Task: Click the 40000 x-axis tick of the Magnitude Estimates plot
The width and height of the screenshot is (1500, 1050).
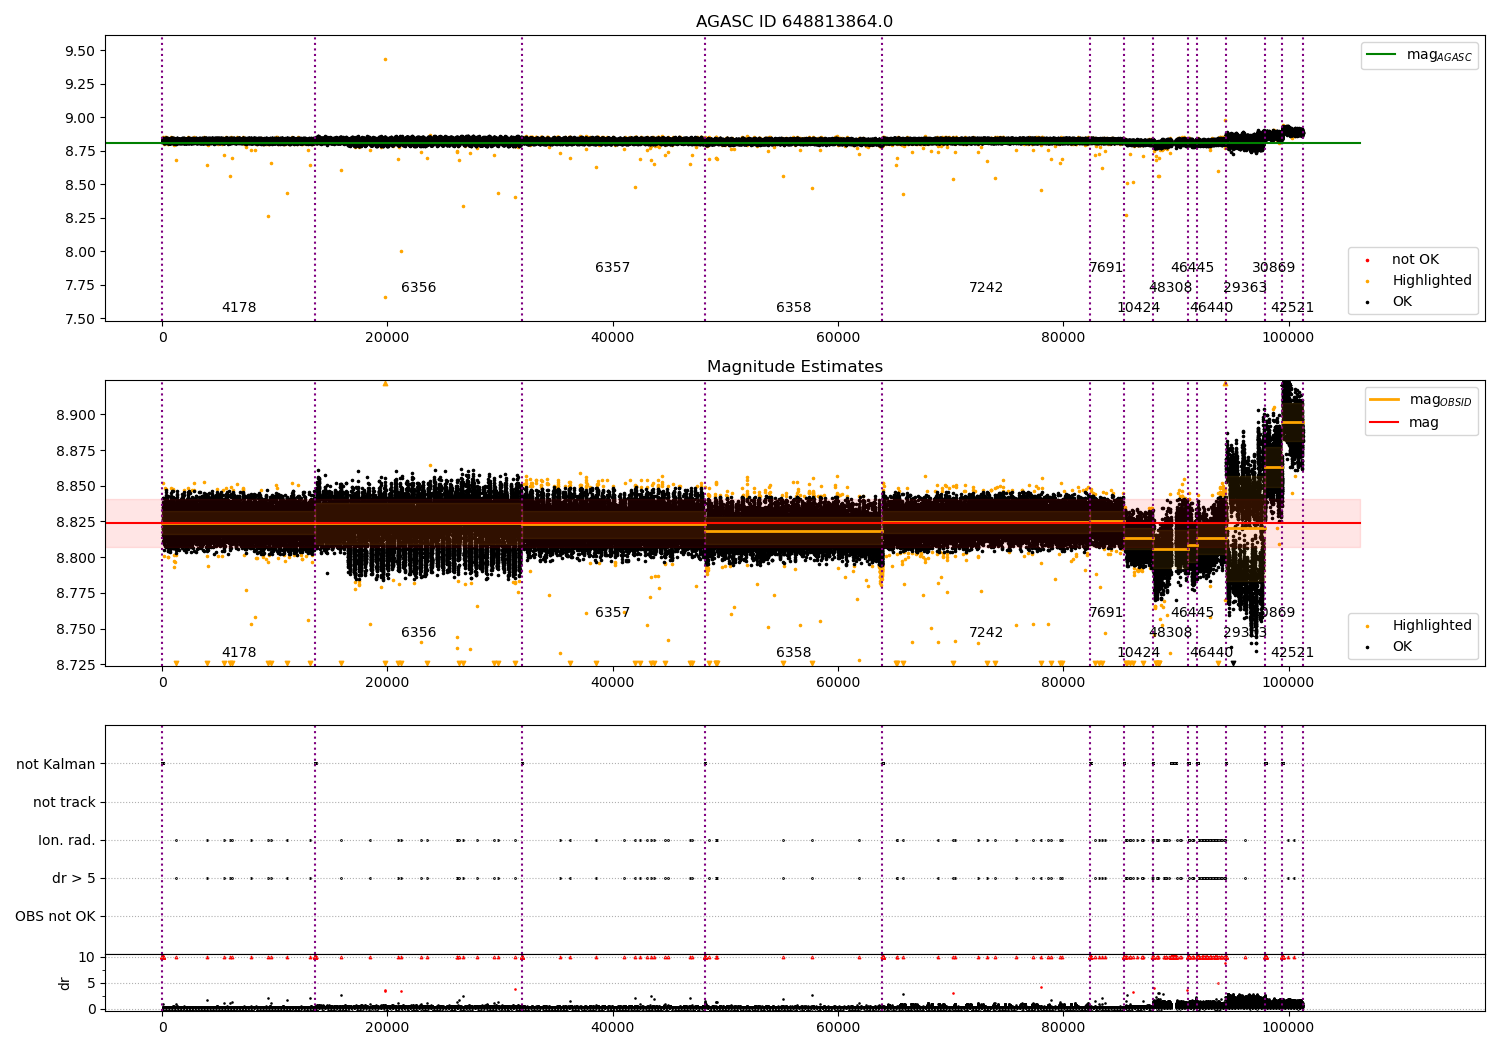Action: (613, 683)
